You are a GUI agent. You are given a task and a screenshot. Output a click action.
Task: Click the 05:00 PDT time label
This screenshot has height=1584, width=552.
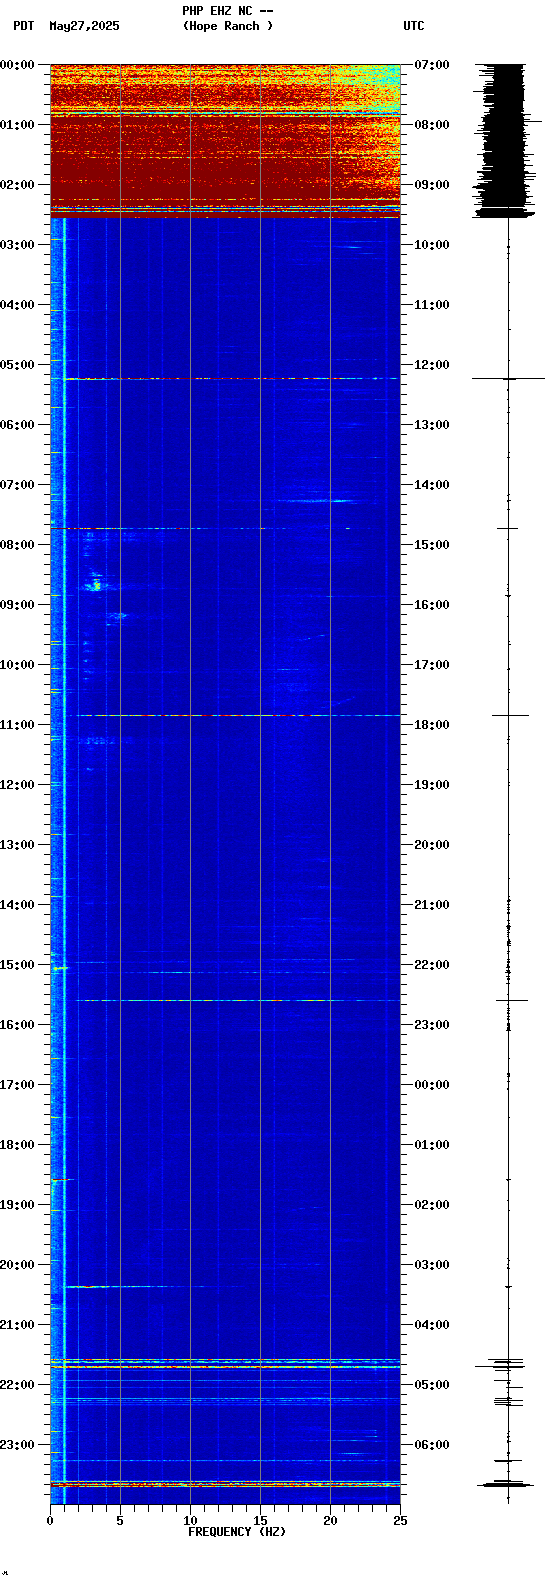tap(17, 365)
